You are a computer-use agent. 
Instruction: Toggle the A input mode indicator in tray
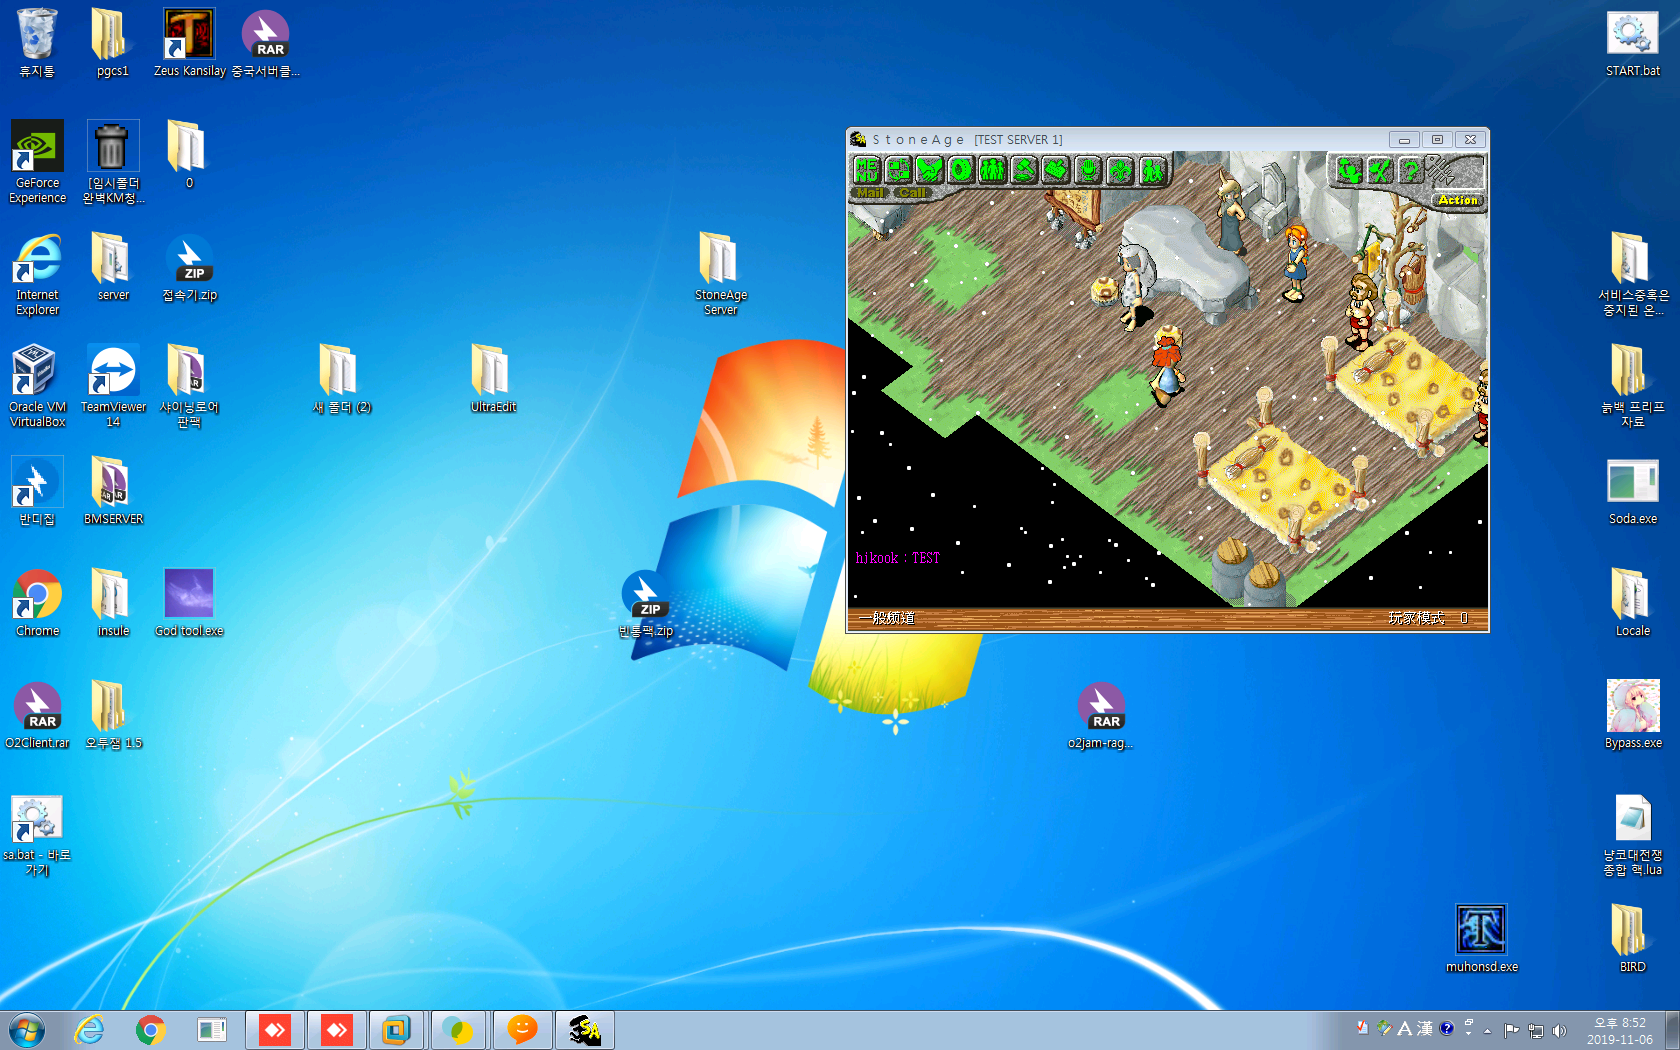(x=1404, y=1029)
